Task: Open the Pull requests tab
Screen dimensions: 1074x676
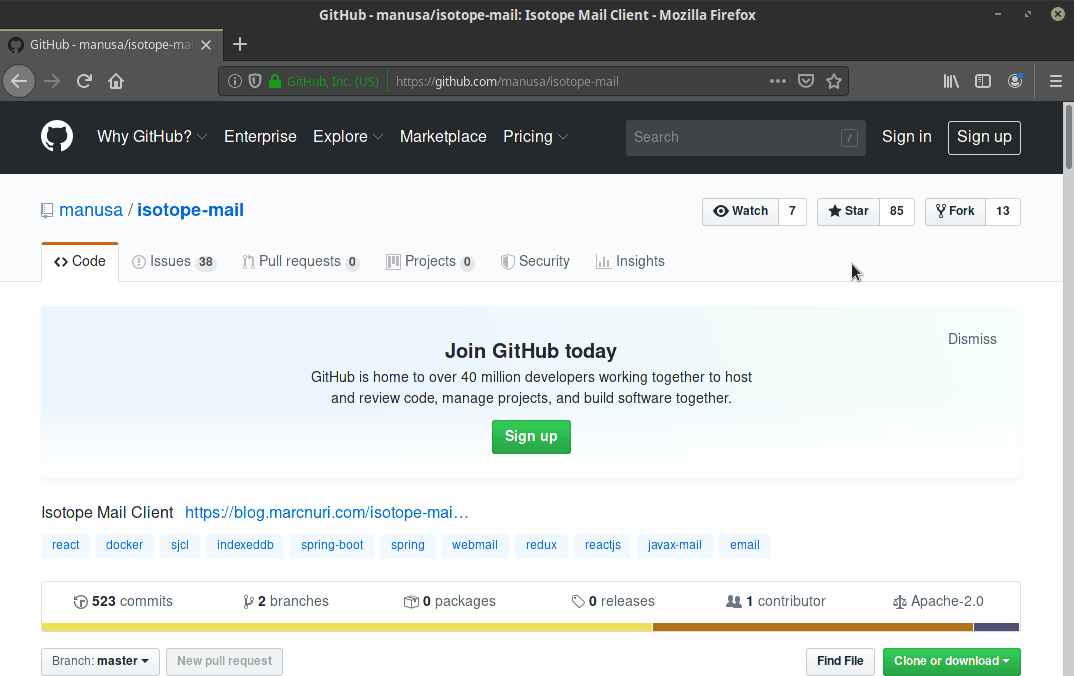Action: click(x=301, y=262)
